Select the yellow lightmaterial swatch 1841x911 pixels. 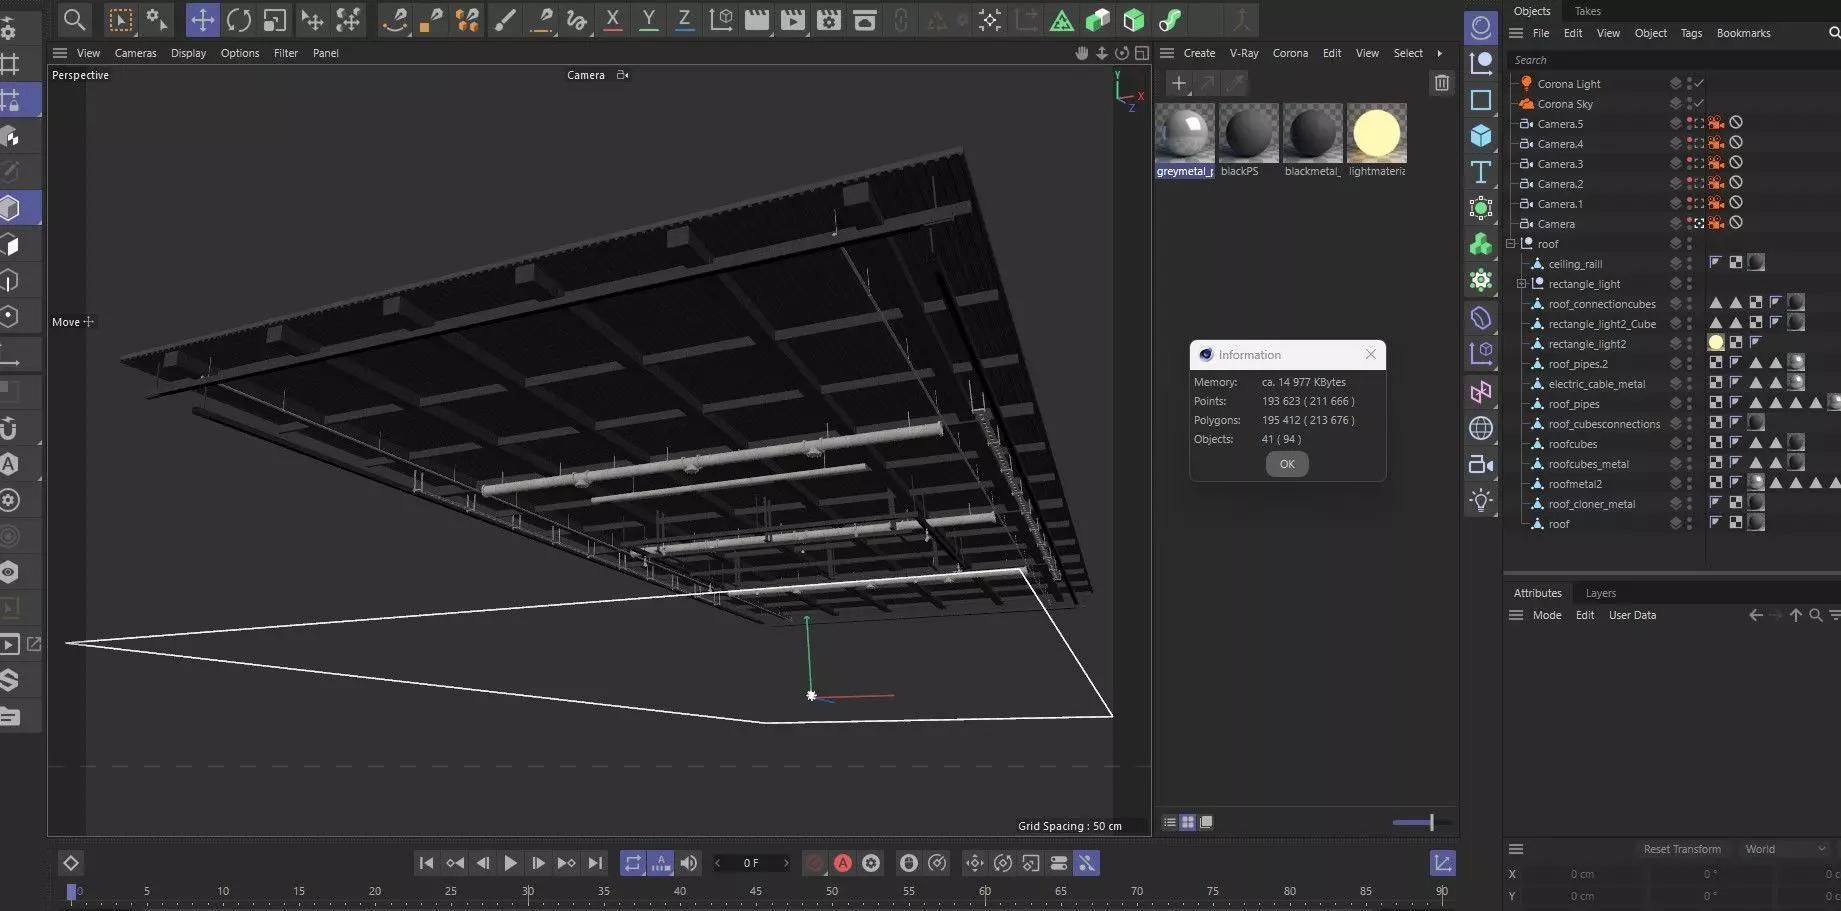click(x=1376, y=133)
